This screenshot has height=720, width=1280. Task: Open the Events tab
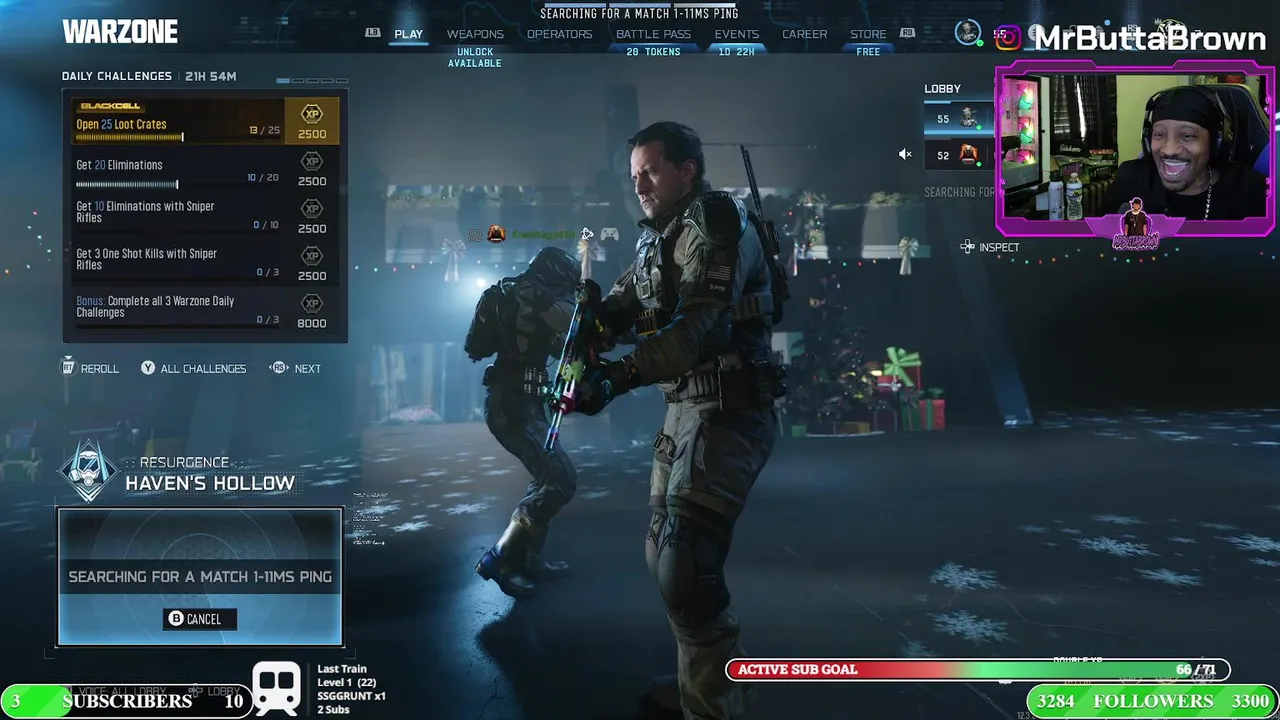(x=736, y=34)
